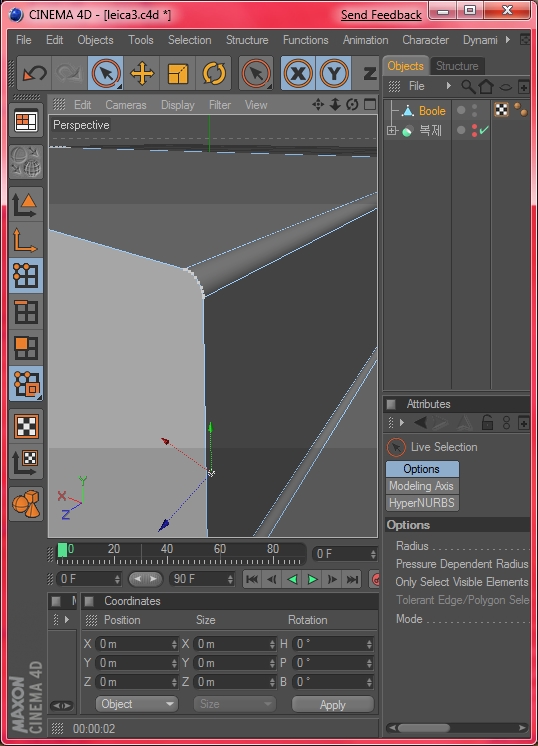538x746 pixels.
Task: Expand the Object manager menu arrow
Action: point(448,86)
